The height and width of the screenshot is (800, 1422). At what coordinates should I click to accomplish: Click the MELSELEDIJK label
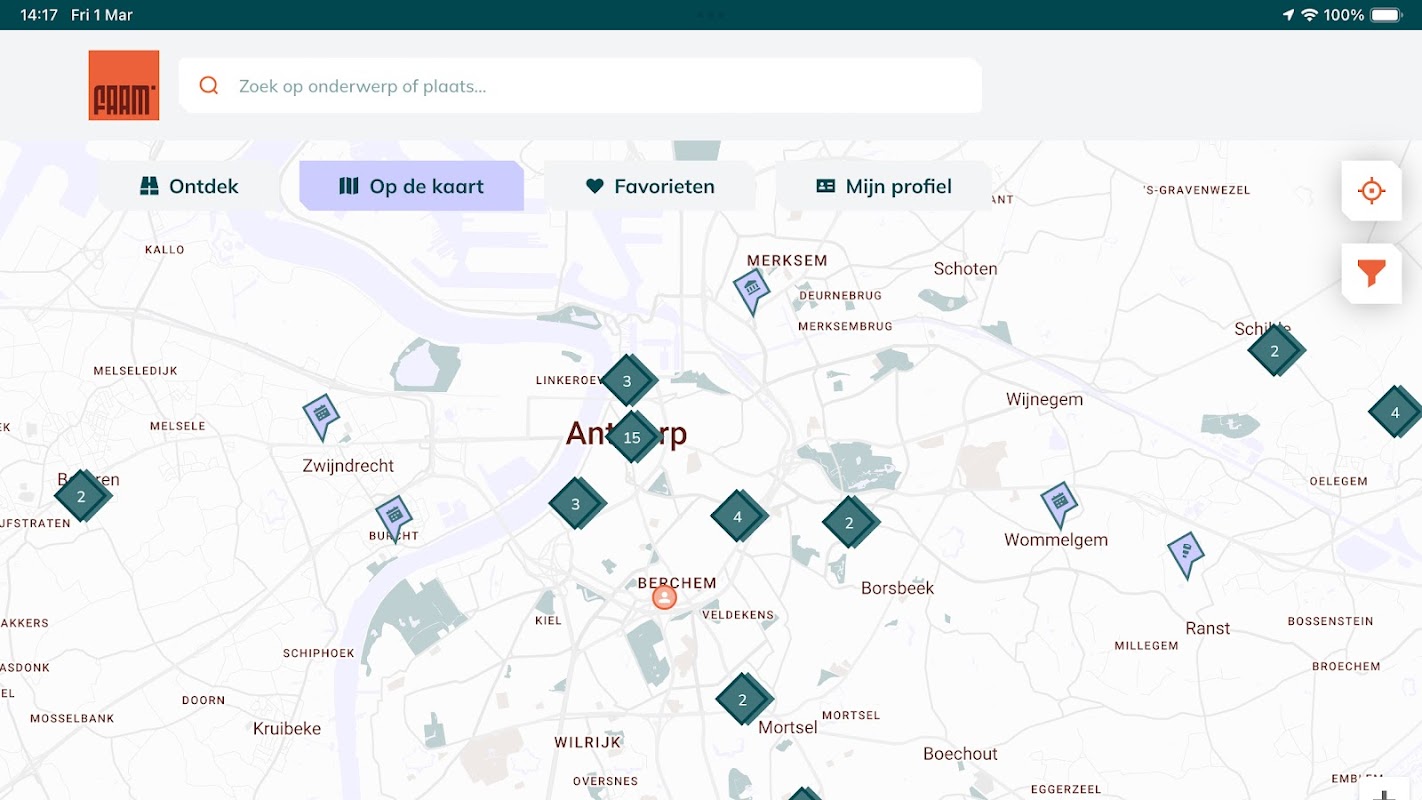[x=136, y=371]
